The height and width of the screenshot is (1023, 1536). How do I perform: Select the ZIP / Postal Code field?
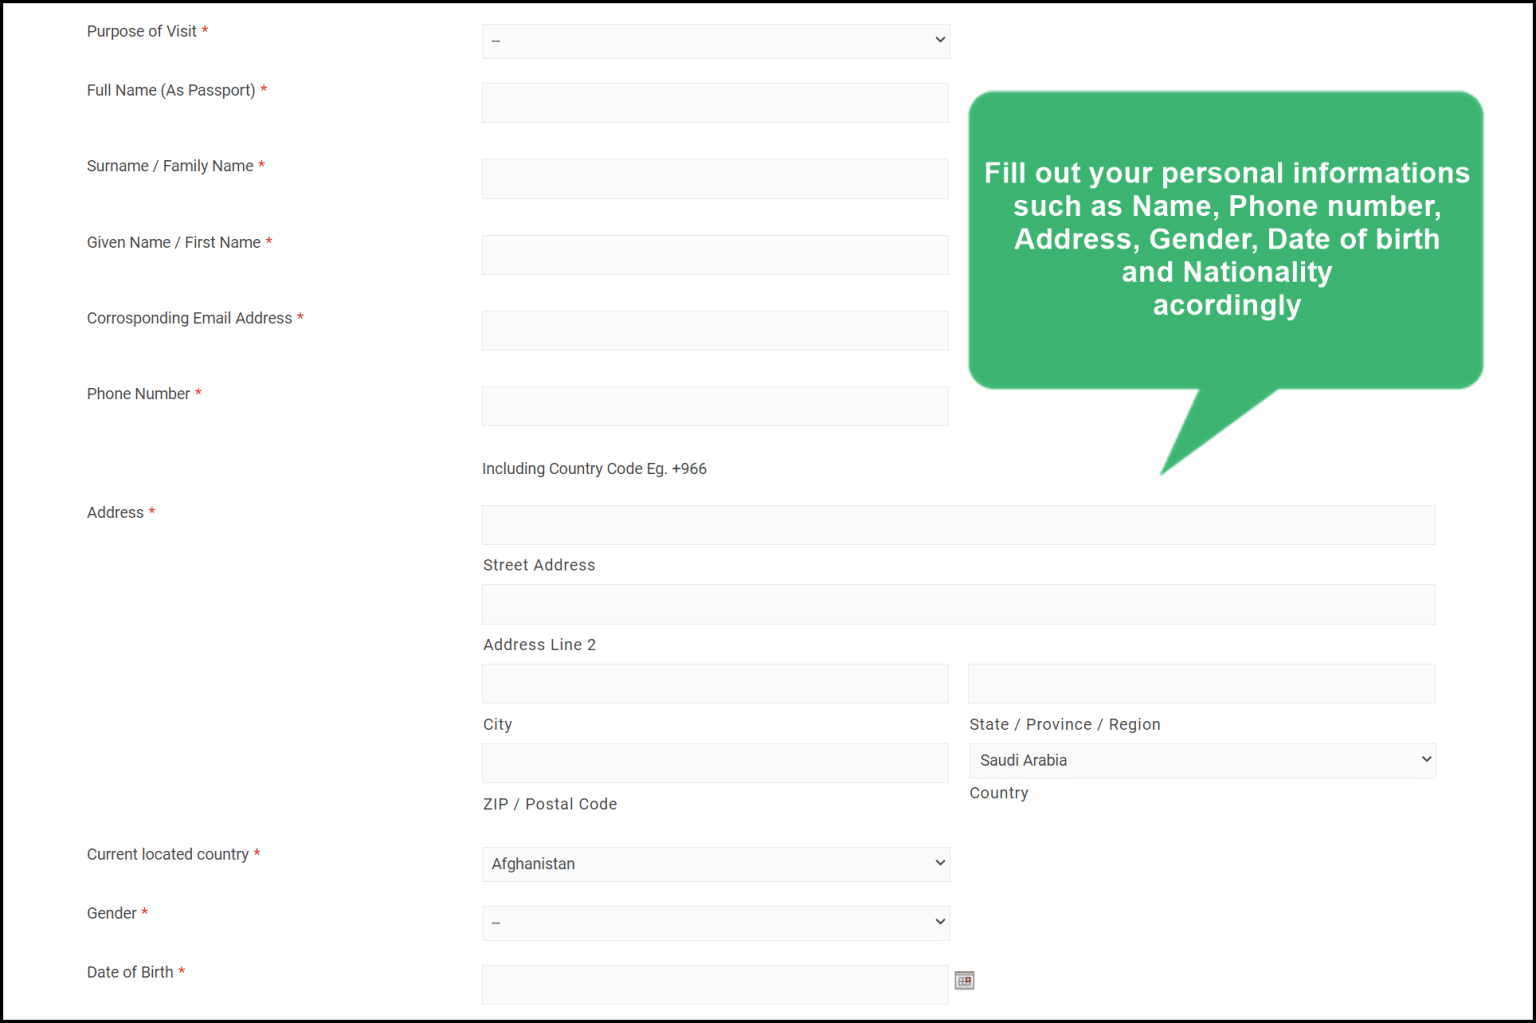point(714,762)
